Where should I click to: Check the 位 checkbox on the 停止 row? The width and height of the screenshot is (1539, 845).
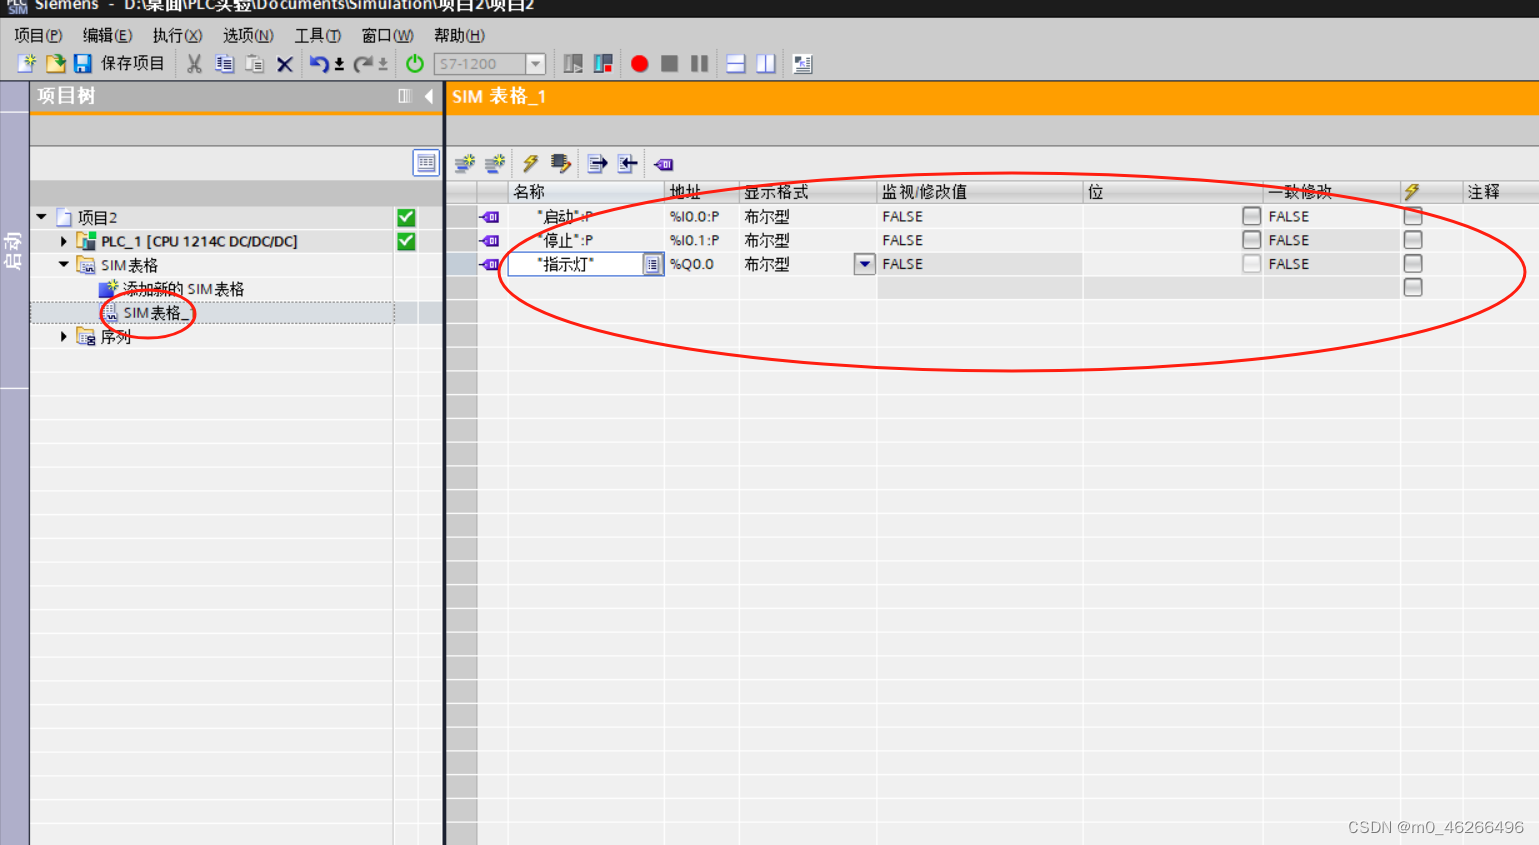pos(1250,239)
